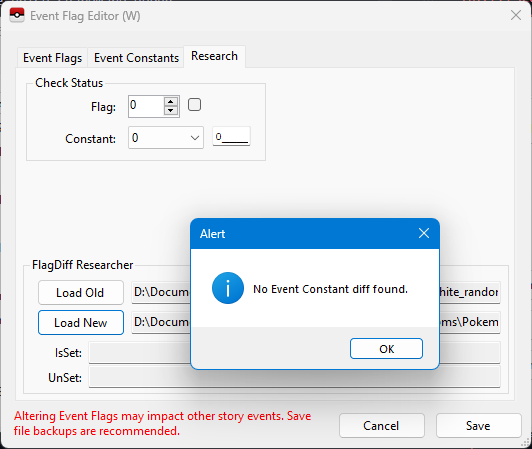Click the Constant value input field

tap(231, 137)
